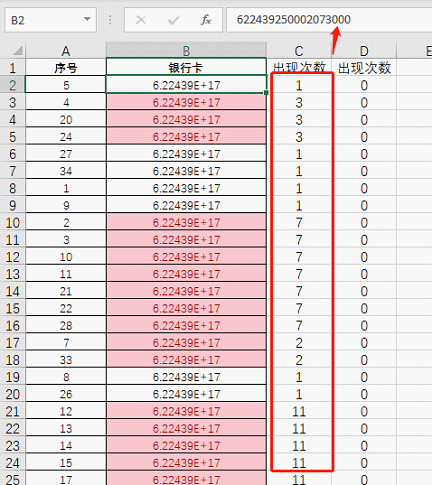Click the 银行卡 header cell
The image size is (432, 485).
click(186, 68)
